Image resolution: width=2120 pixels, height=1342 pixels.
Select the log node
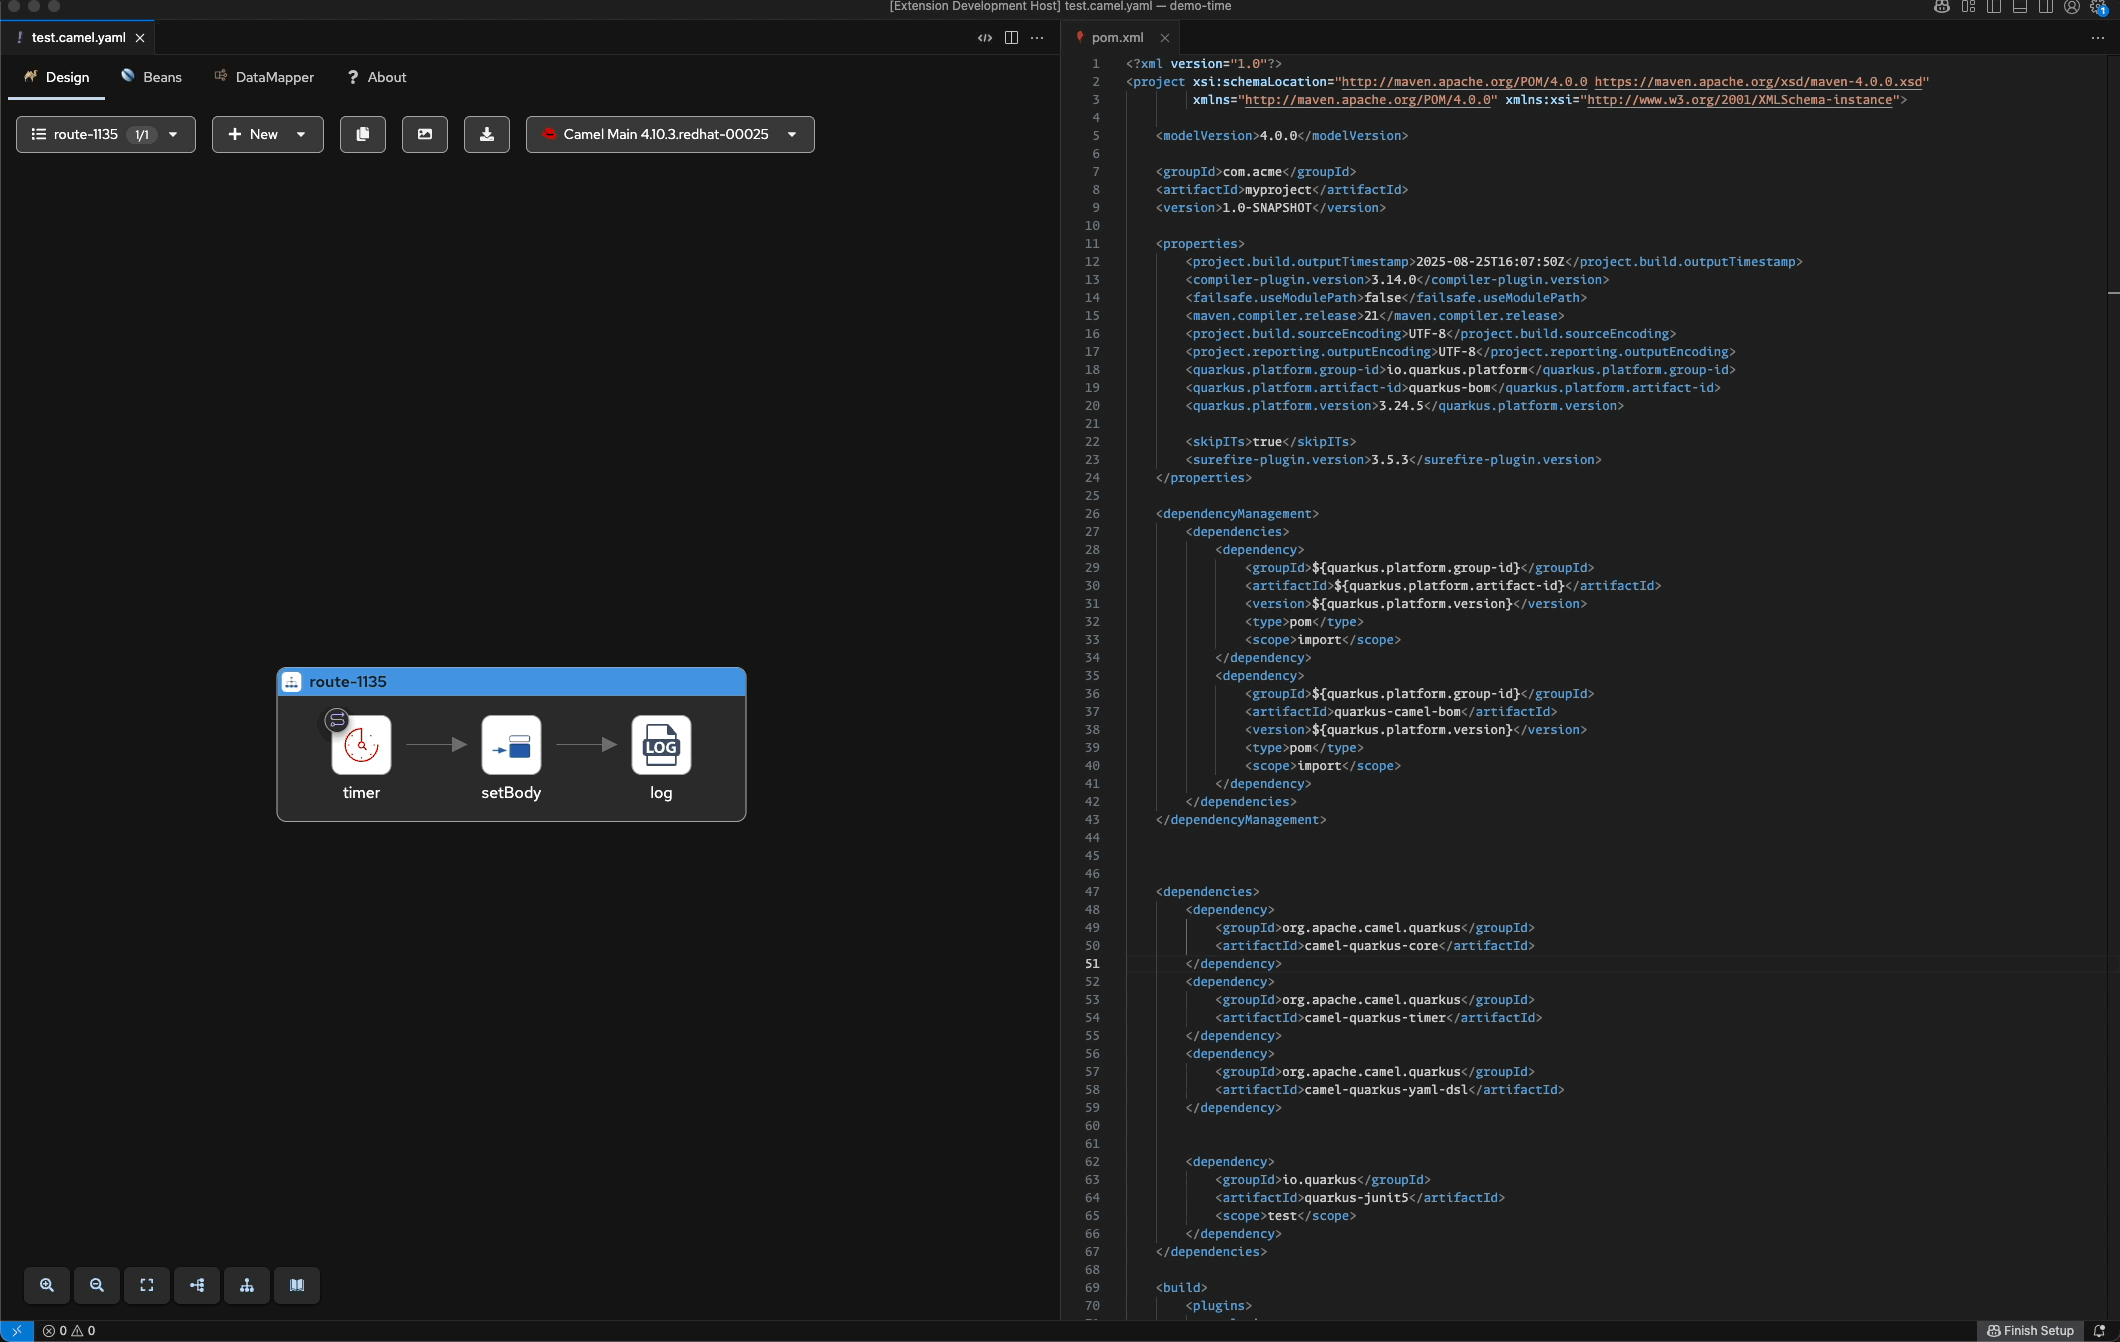pyautogui.click(x=661, y=745)
